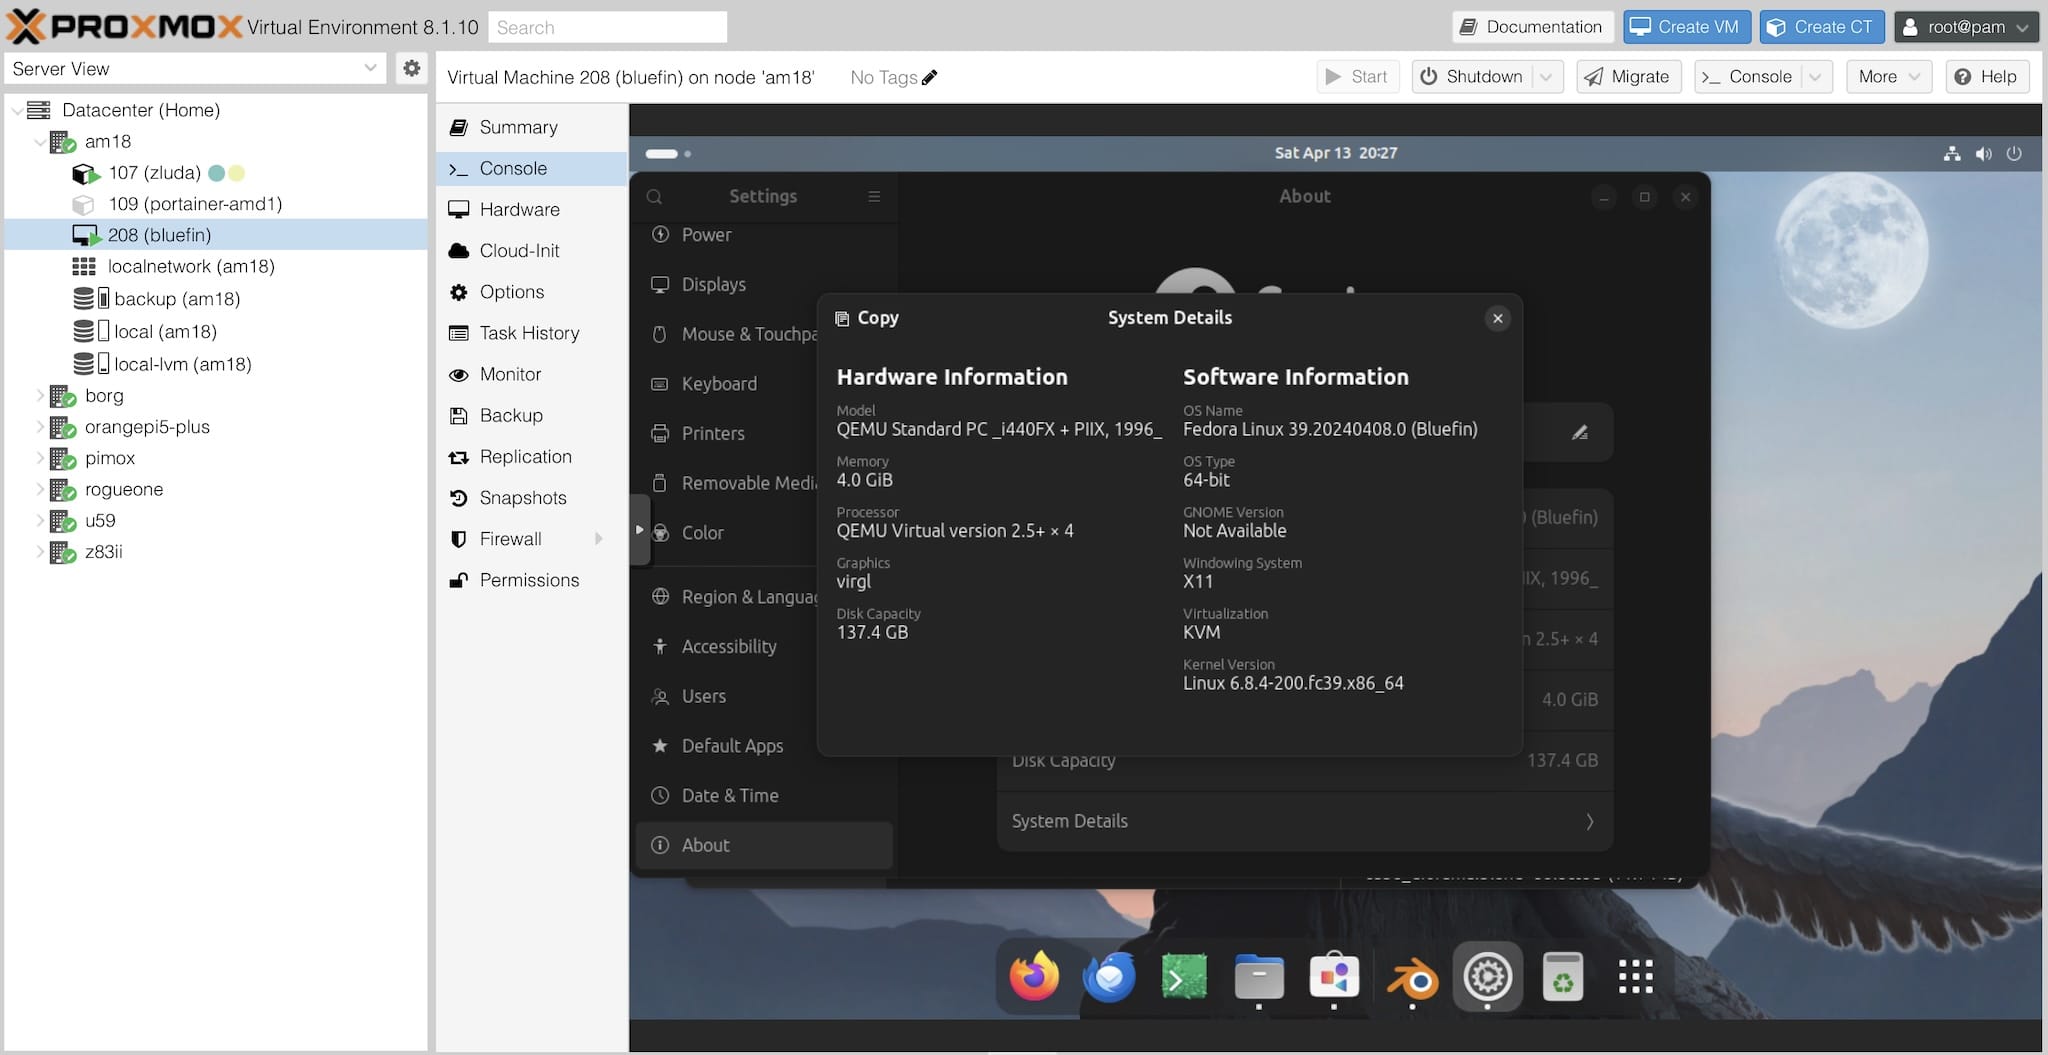This screenshot has width=2048, height=1055.
Task: Open Documentation
Action: [1531, 27]
